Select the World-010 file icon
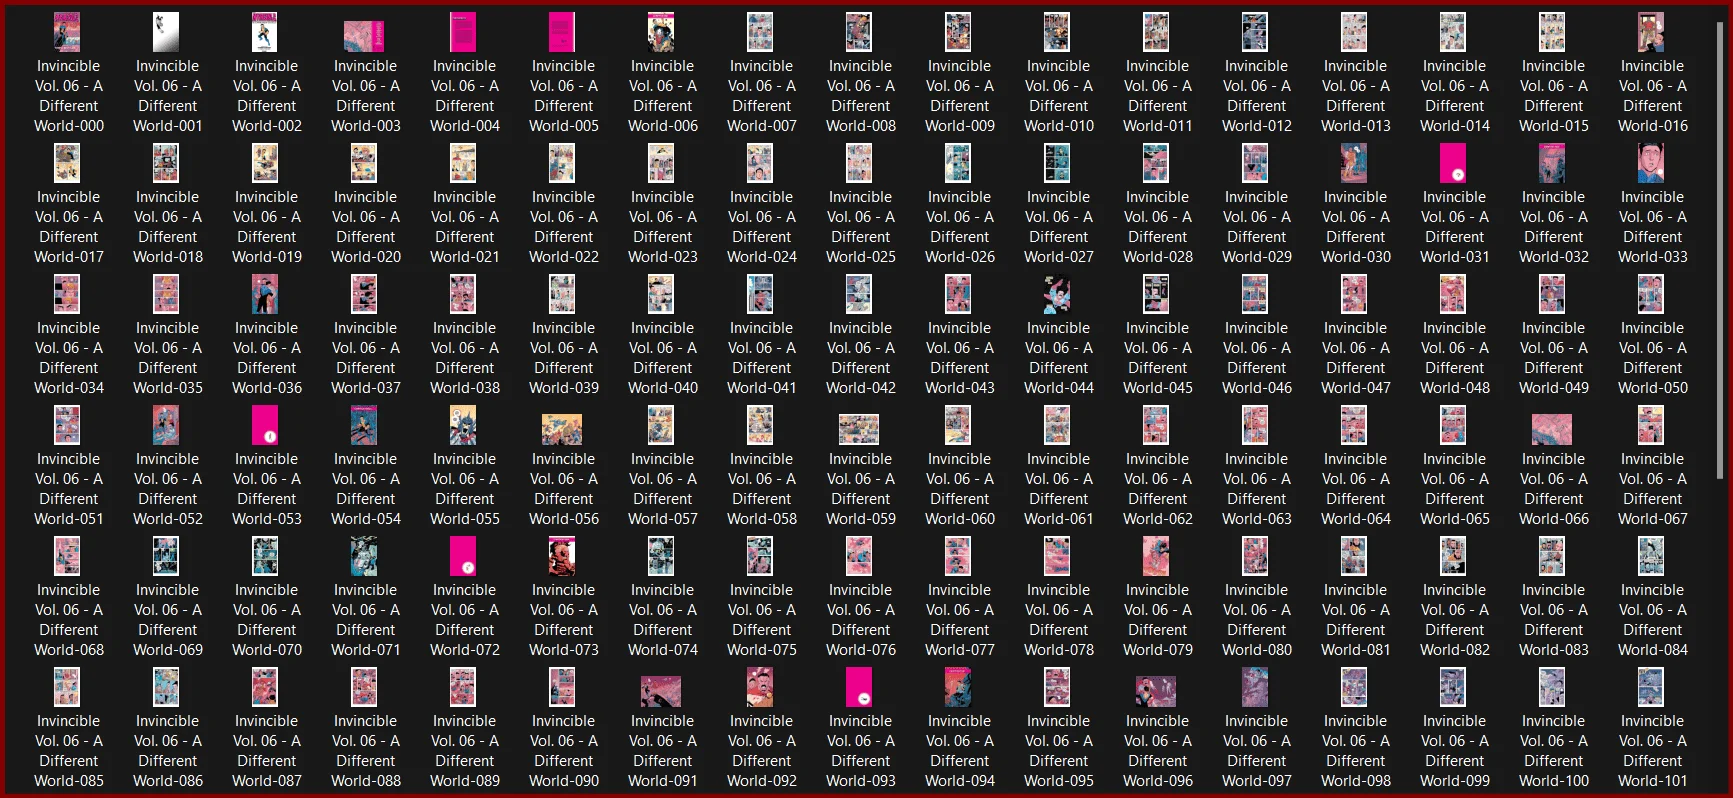 pos(1057,32)
